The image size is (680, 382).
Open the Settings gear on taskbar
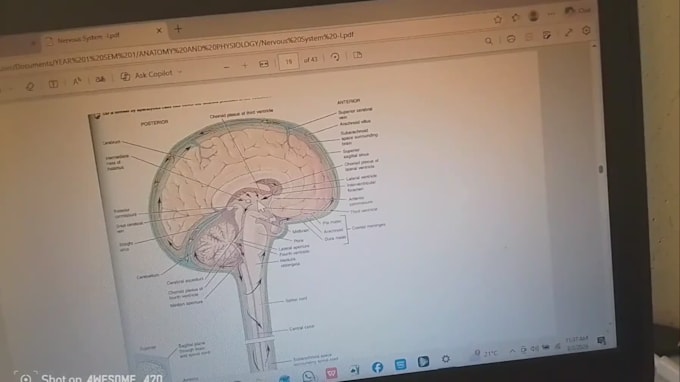coord(445,359)
